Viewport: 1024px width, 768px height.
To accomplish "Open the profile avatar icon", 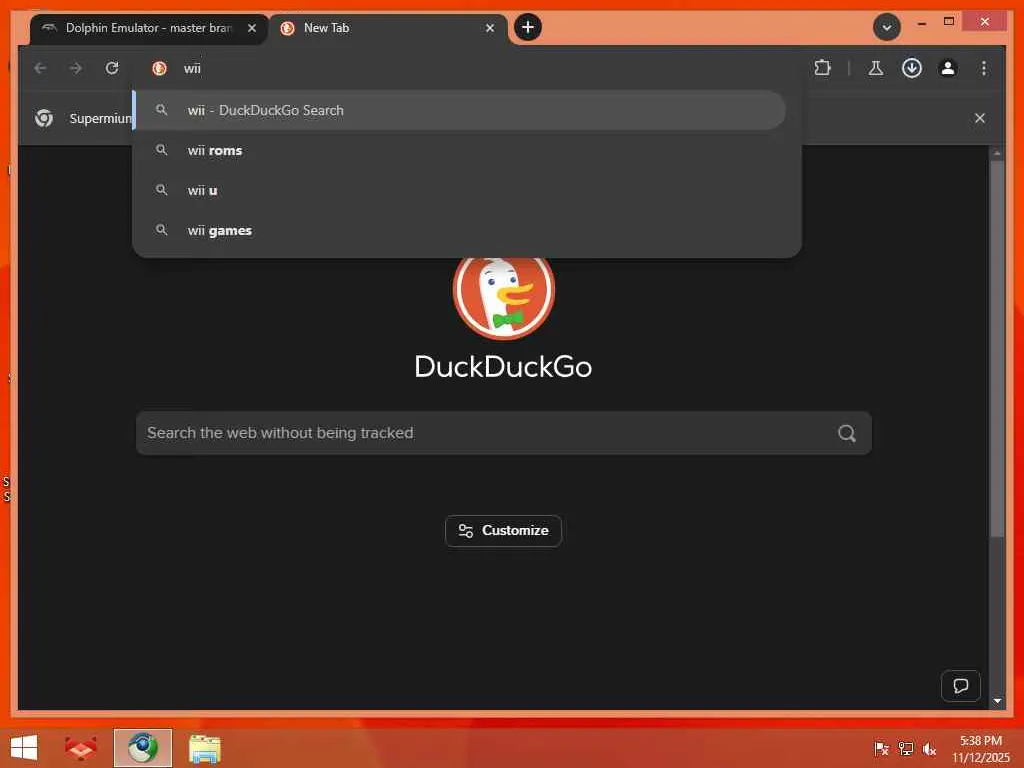I will [x=948, y=68].
